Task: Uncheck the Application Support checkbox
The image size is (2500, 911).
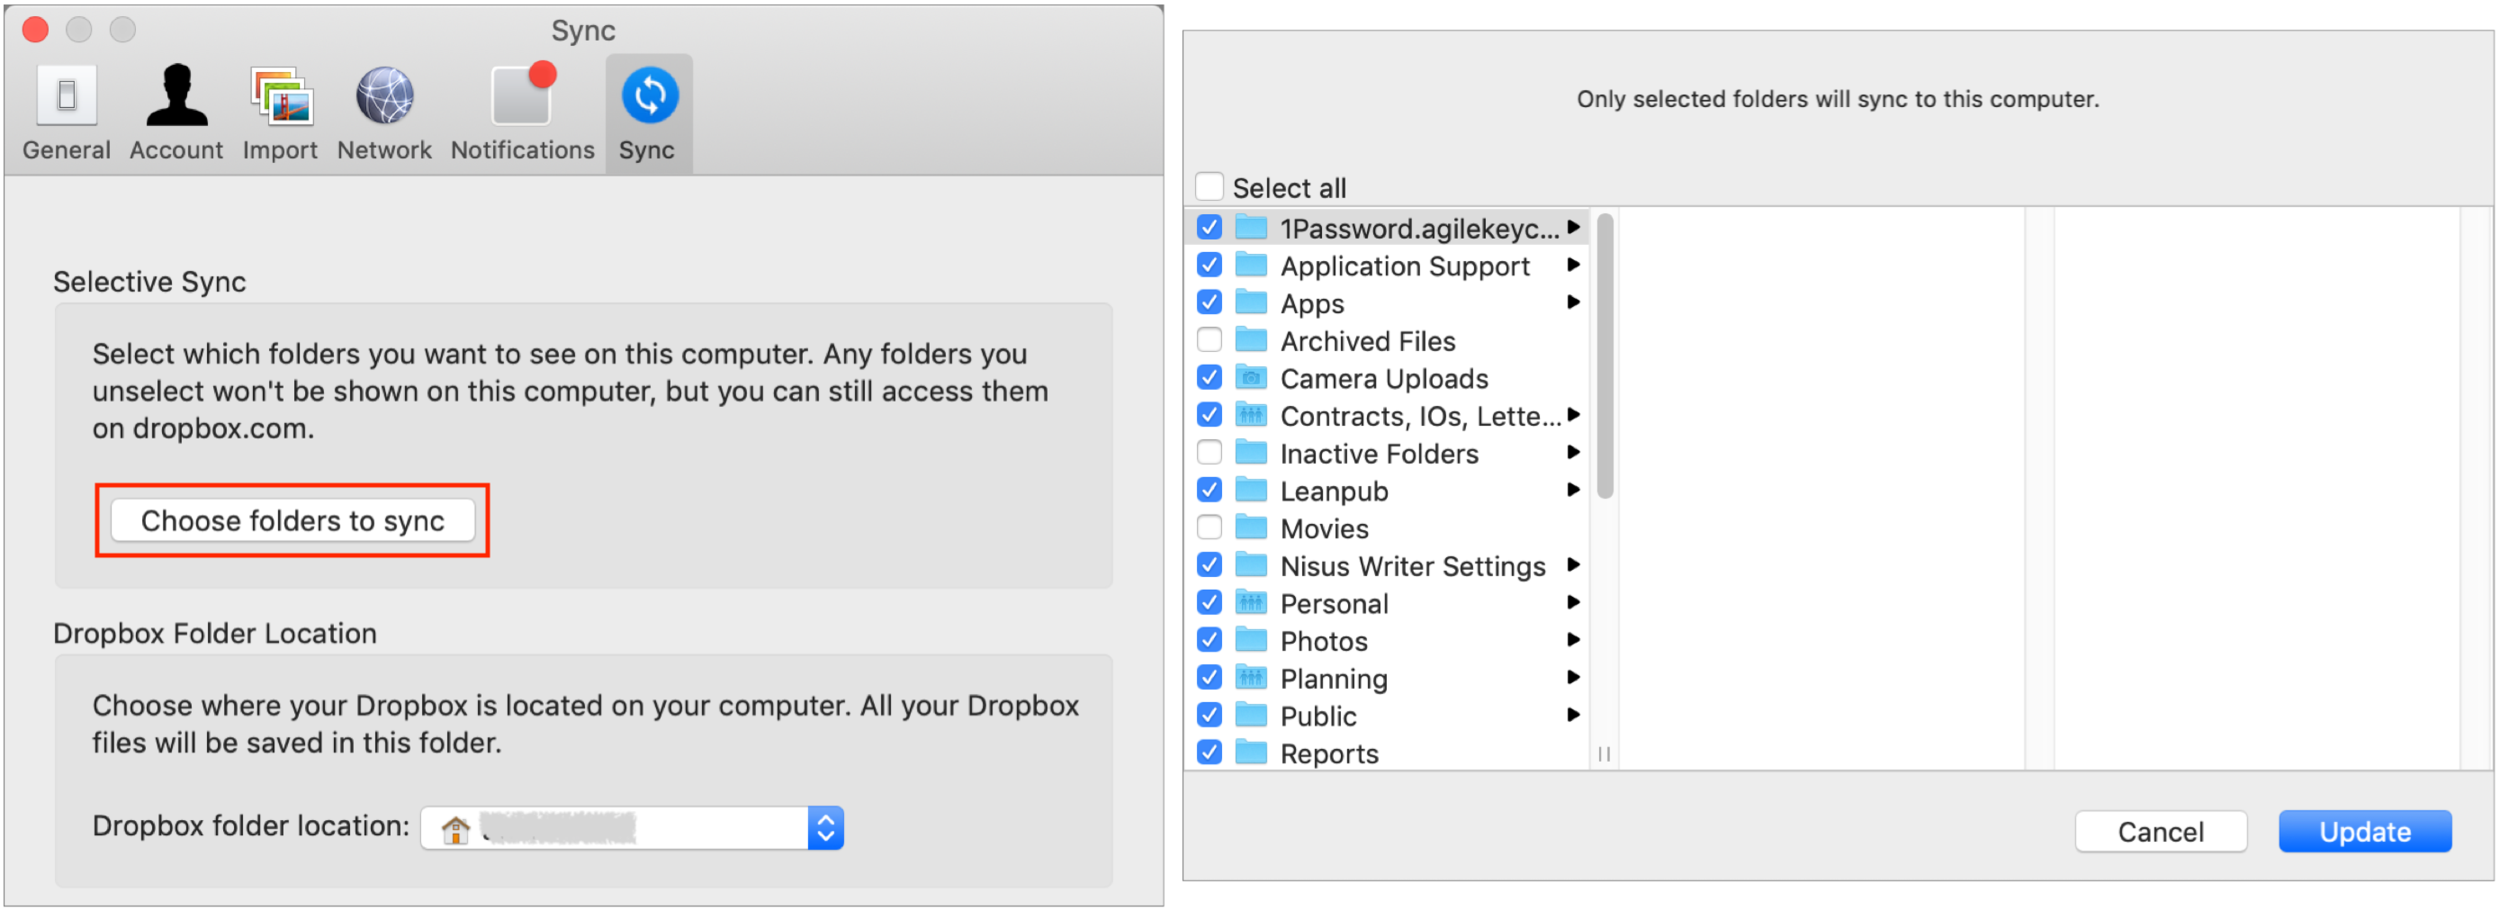Action: pos(1209,265)
